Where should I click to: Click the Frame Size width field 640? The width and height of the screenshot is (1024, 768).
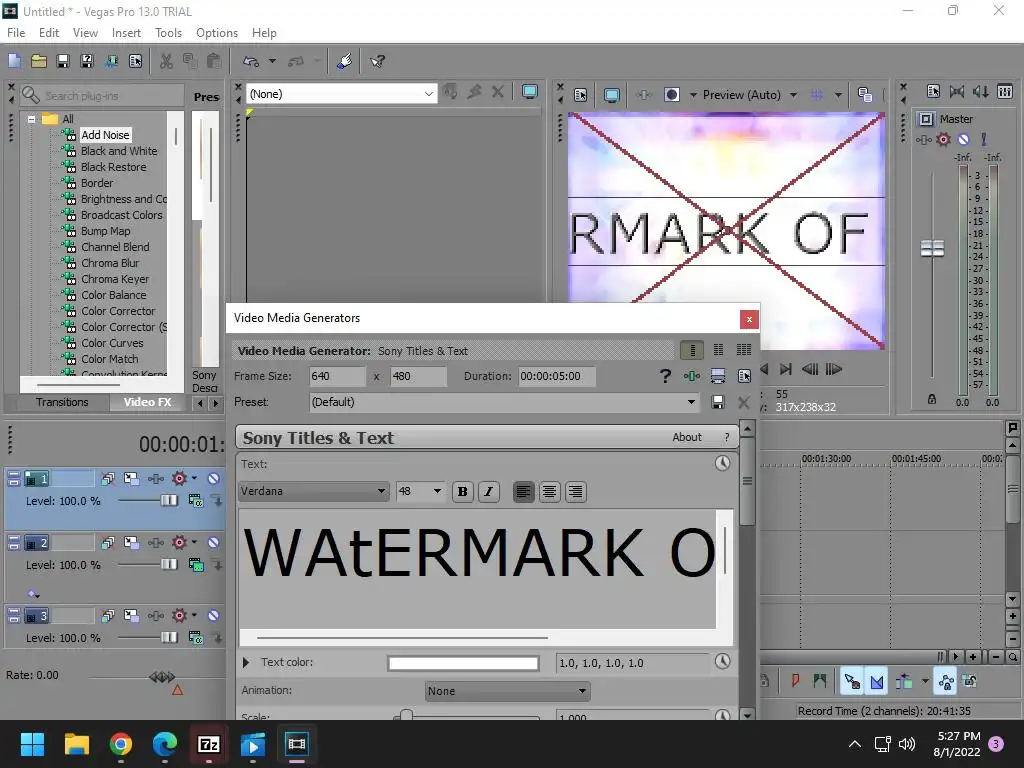point(338,376)
